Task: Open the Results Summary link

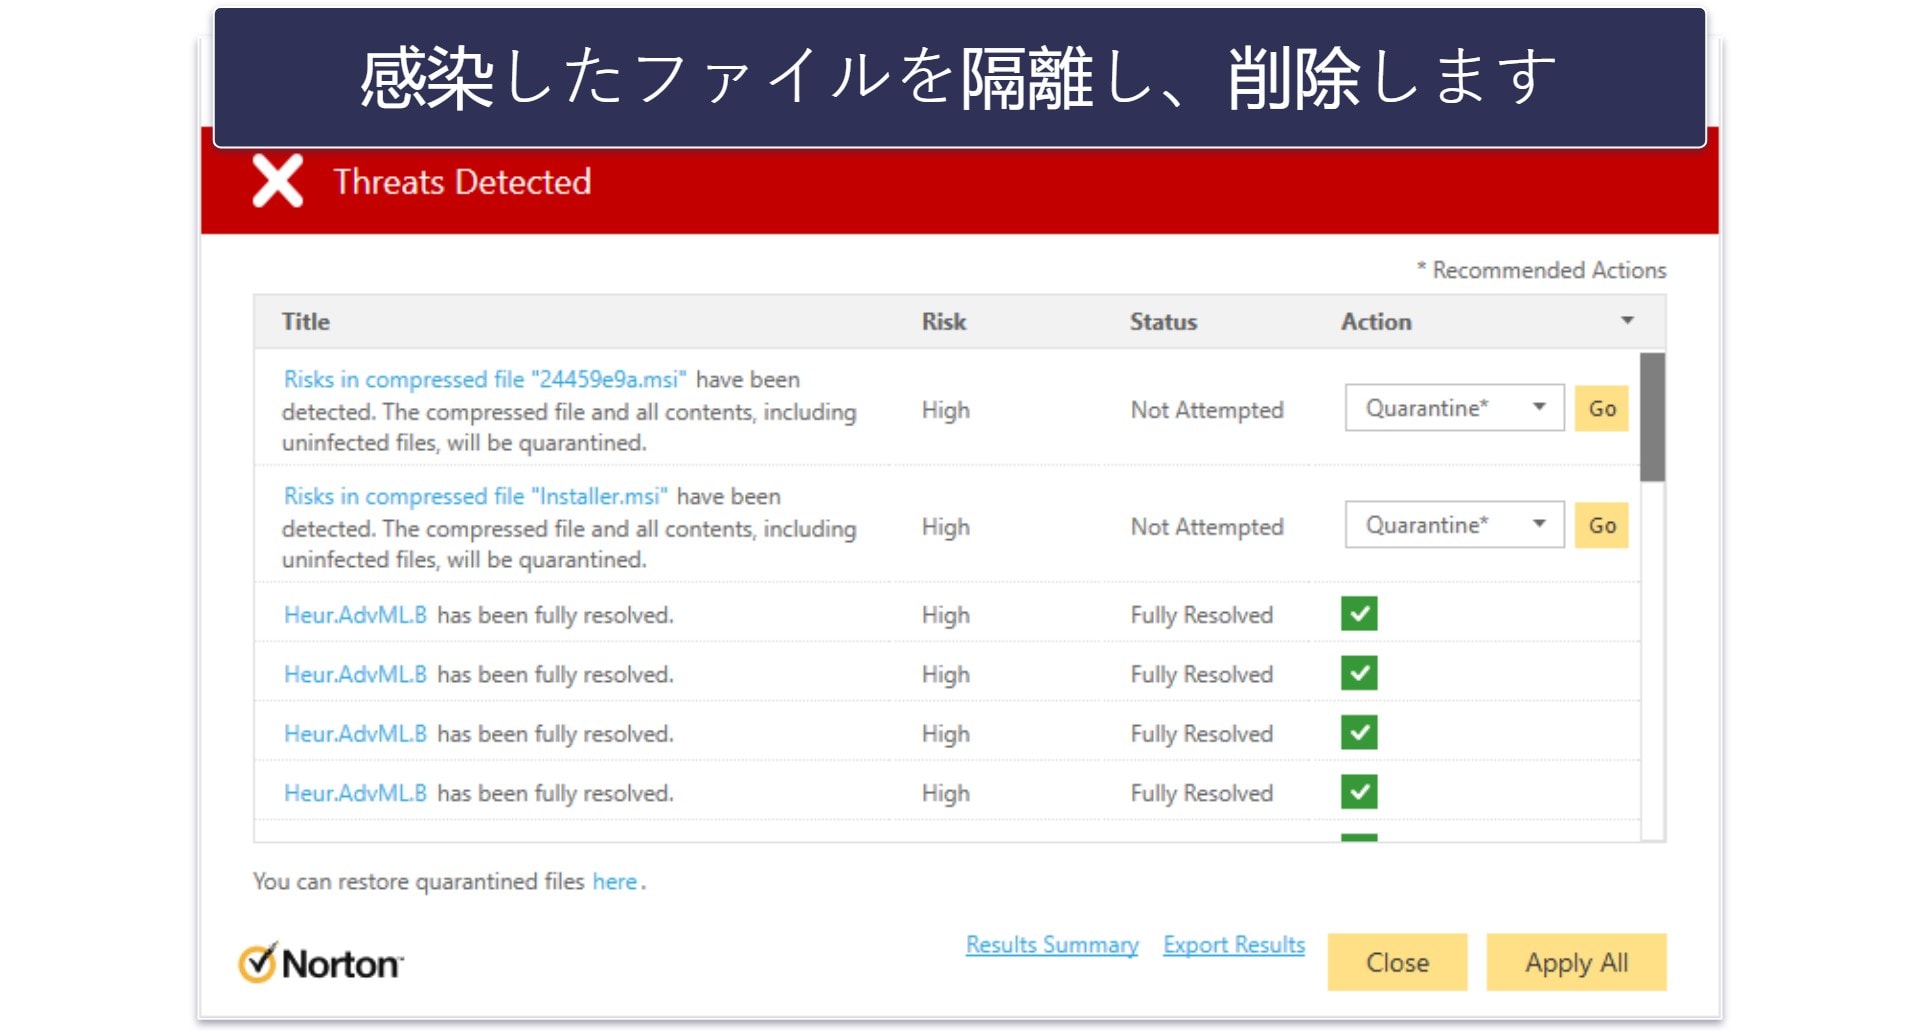Action: click(1052, 945)
